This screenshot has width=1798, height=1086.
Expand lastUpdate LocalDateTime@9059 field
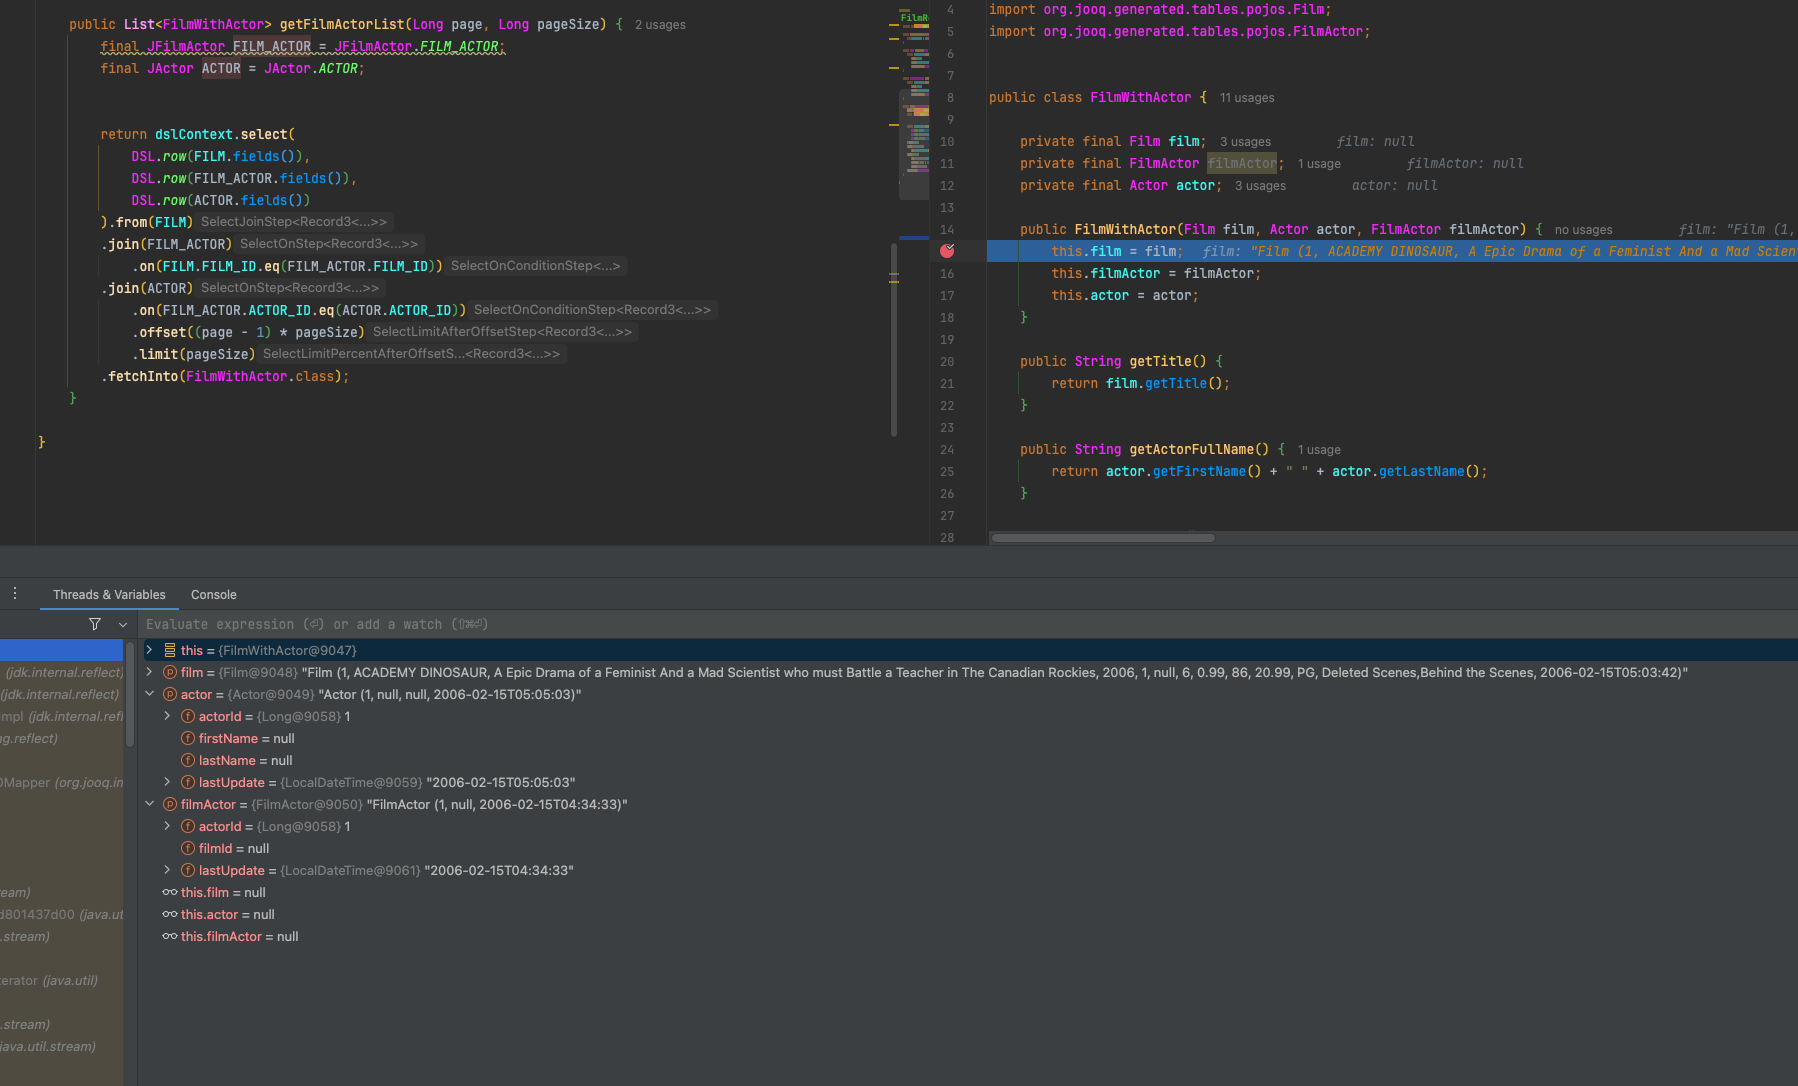point(167,782)
